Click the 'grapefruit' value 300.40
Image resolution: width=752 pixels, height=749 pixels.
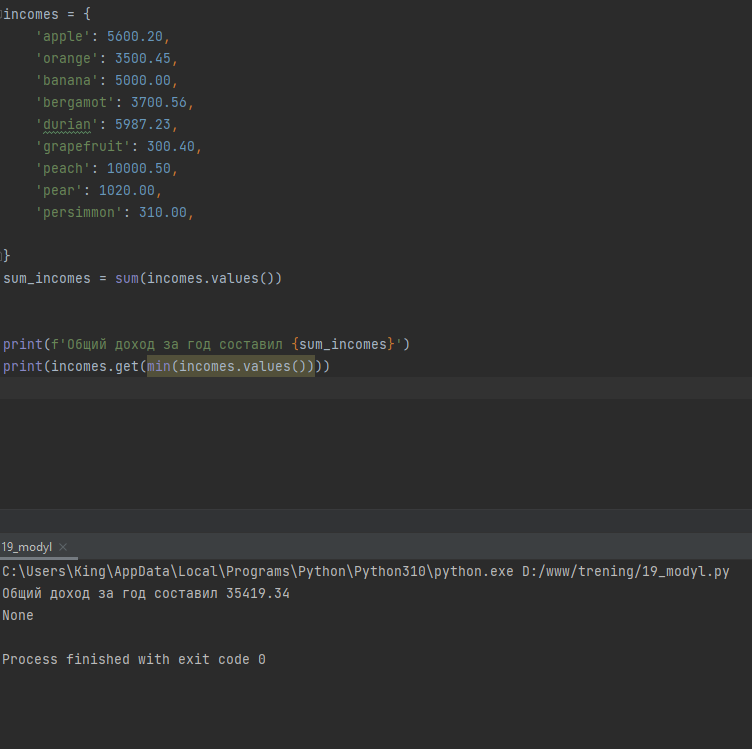pyautogui.click(x=171, y=146)
